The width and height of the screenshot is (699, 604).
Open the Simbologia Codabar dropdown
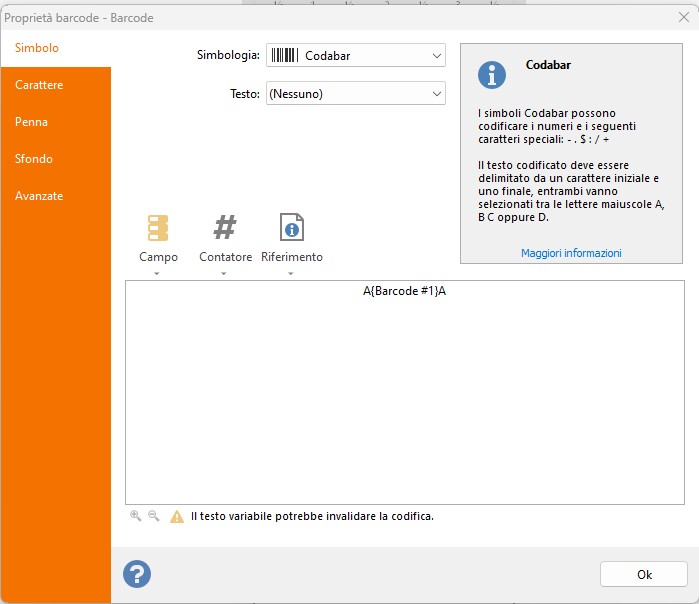(356, 55)
